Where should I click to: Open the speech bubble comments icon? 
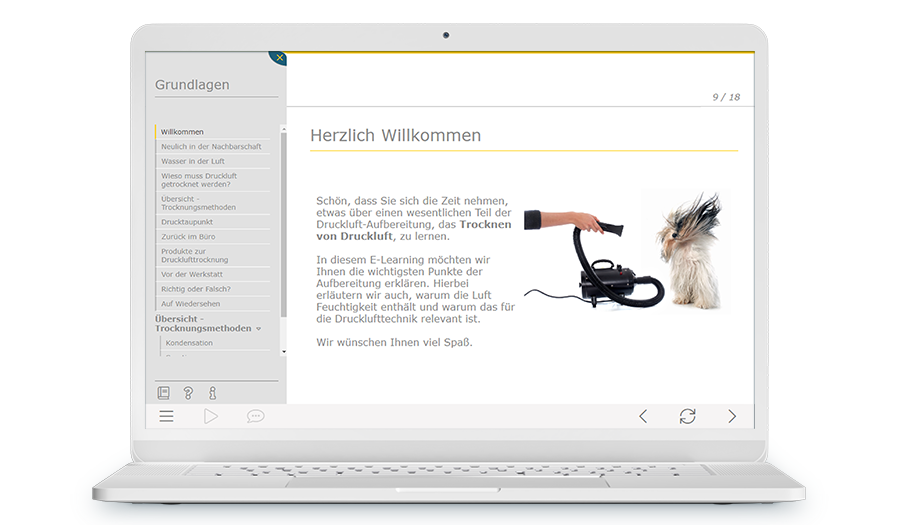255,416
